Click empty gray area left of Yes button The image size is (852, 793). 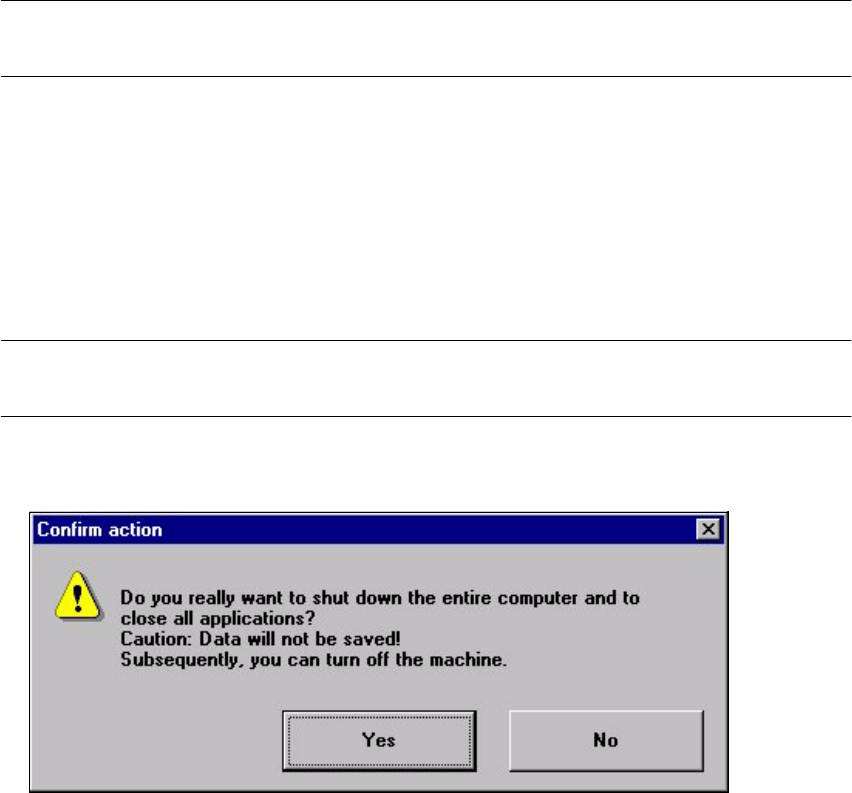click(158, 740)
